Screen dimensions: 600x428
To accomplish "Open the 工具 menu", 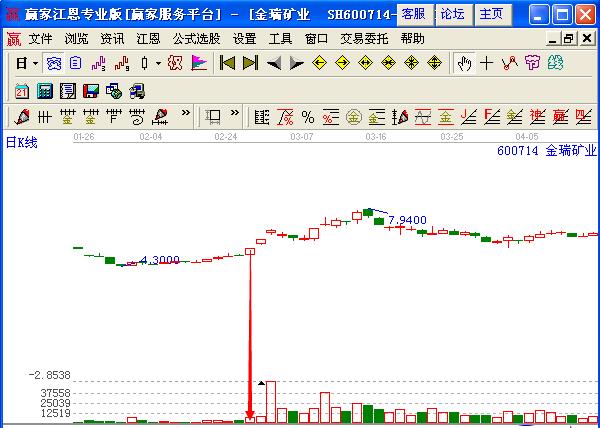I will (280, 39).
